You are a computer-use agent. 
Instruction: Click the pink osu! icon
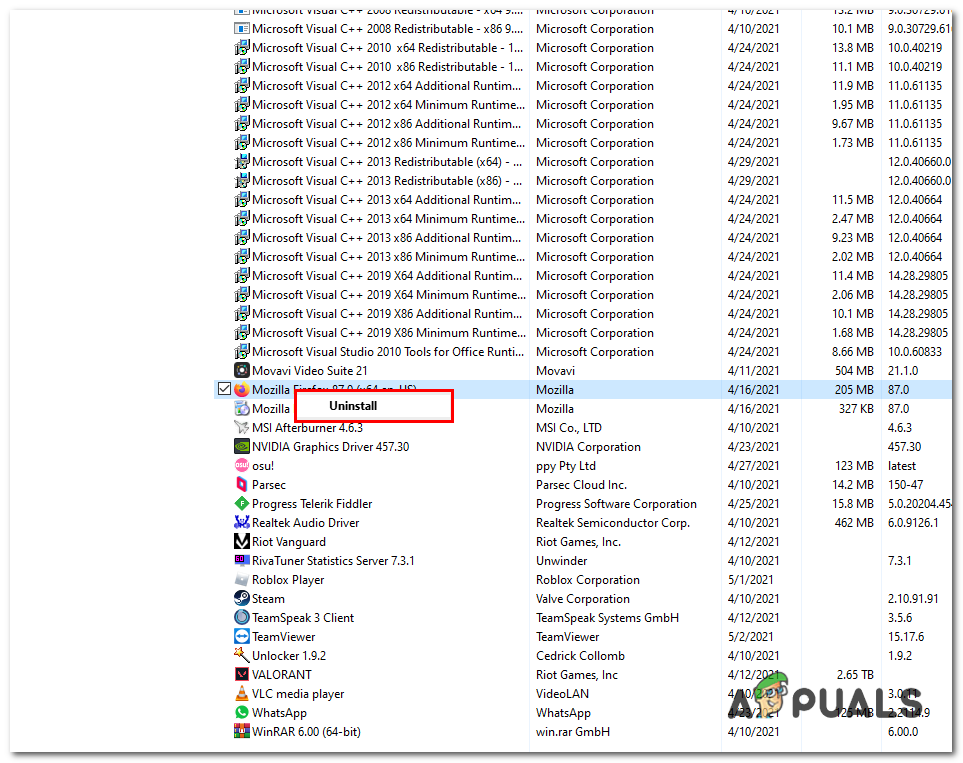pyautogui.click(x=242, y=465)
